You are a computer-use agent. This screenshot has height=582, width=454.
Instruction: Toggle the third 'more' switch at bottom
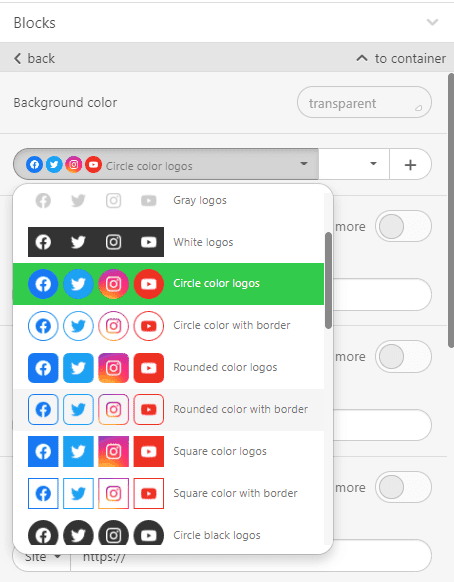tap(403, 487)
